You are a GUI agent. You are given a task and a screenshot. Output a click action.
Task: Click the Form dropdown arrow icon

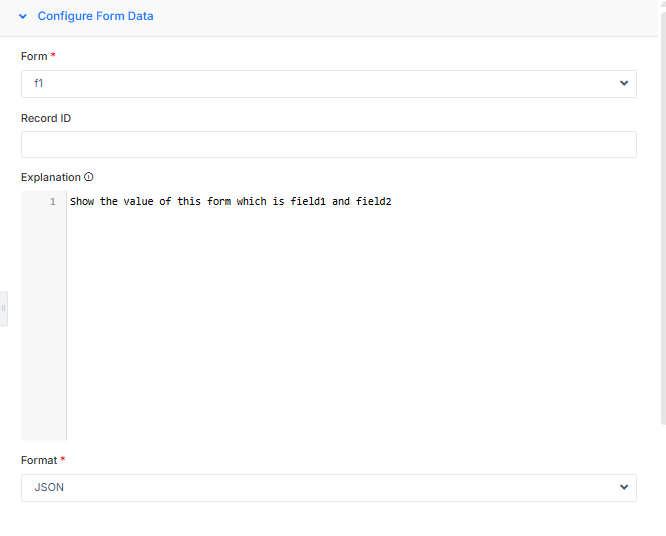624,84
